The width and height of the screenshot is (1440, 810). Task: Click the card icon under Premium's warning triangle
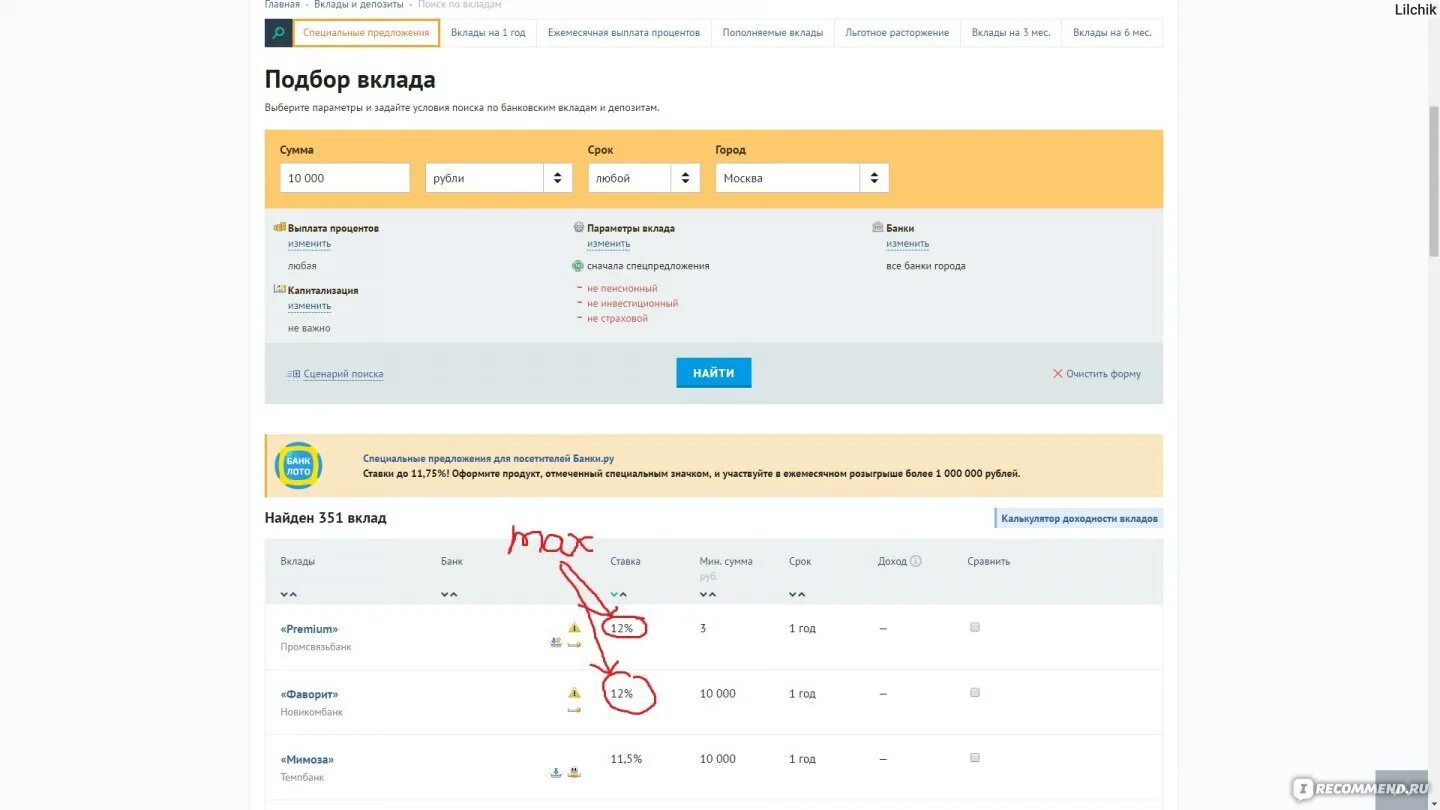(x=574, y=644)
